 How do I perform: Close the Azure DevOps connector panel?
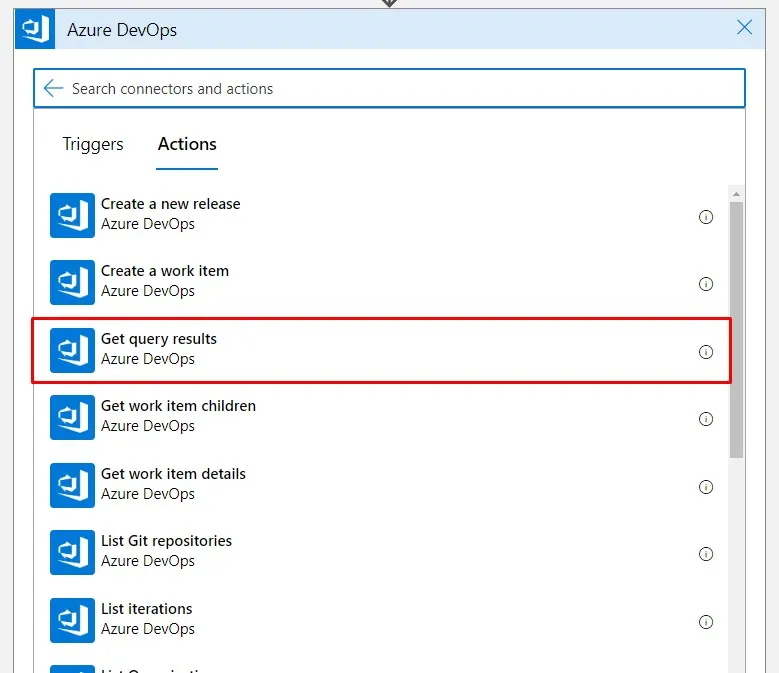(x=744, y=27)
